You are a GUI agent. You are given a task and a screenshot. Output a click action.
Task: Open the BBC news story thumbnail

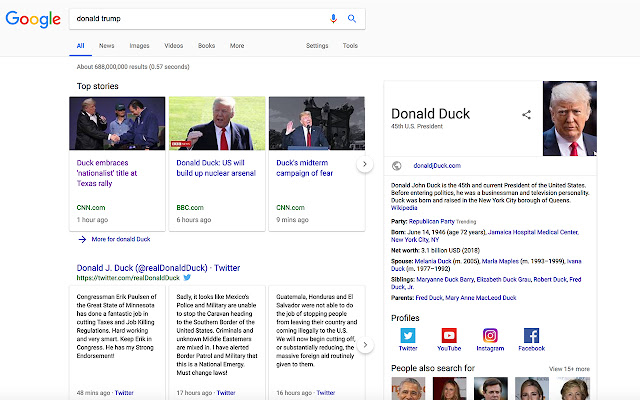click(217, 123)
